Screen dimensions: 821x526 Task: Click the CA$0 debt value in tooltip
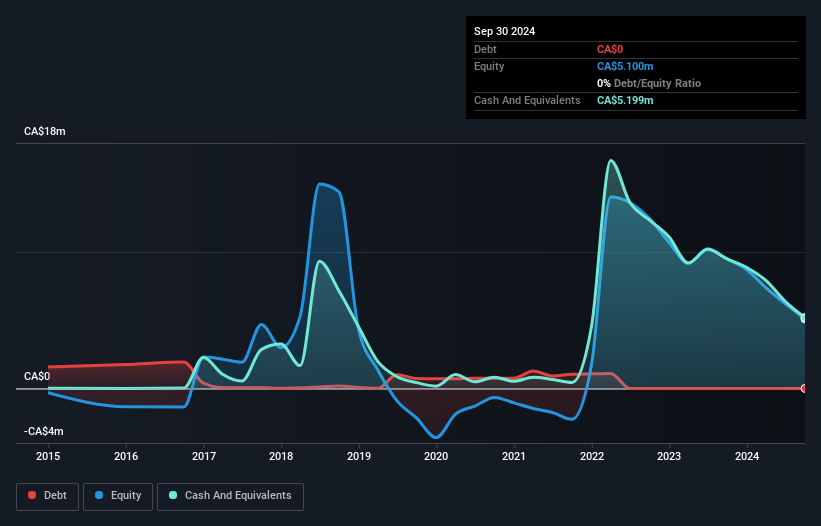(x=610, y=49)
